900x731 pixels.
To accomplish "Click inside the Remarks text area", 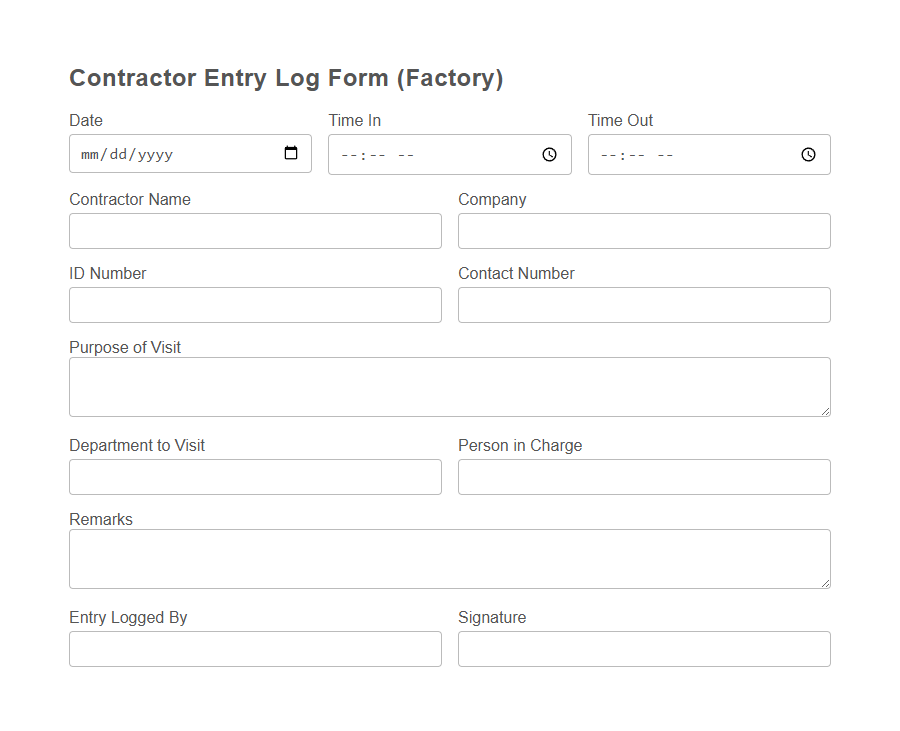I will [449, 558].
